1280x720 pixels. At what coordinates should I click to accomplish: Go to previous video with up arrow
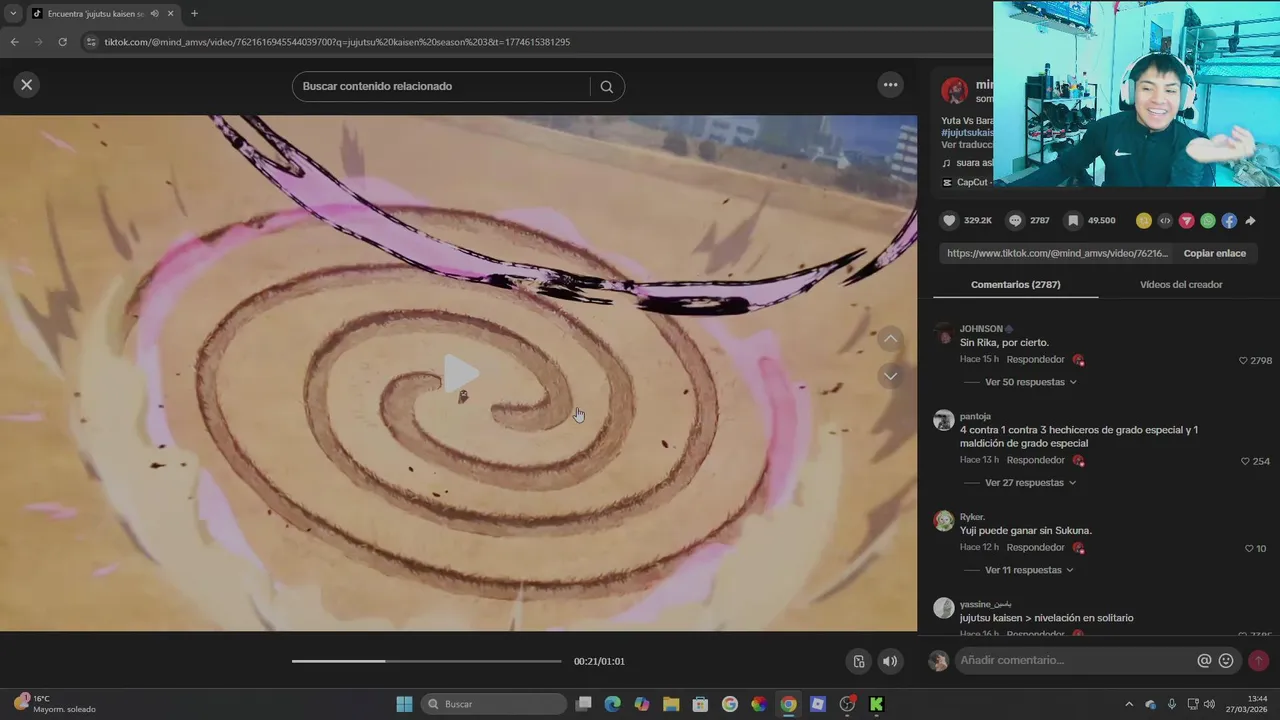(x=890, y=339)
